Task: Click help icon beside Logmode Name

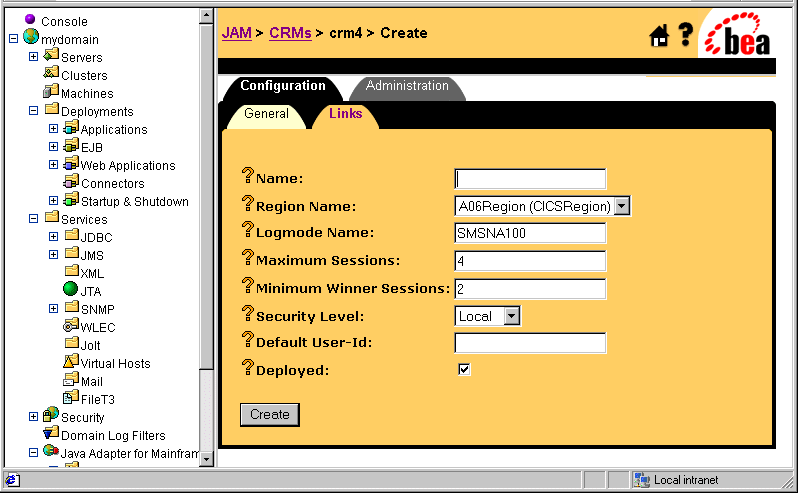Action: tap(247, 229)
